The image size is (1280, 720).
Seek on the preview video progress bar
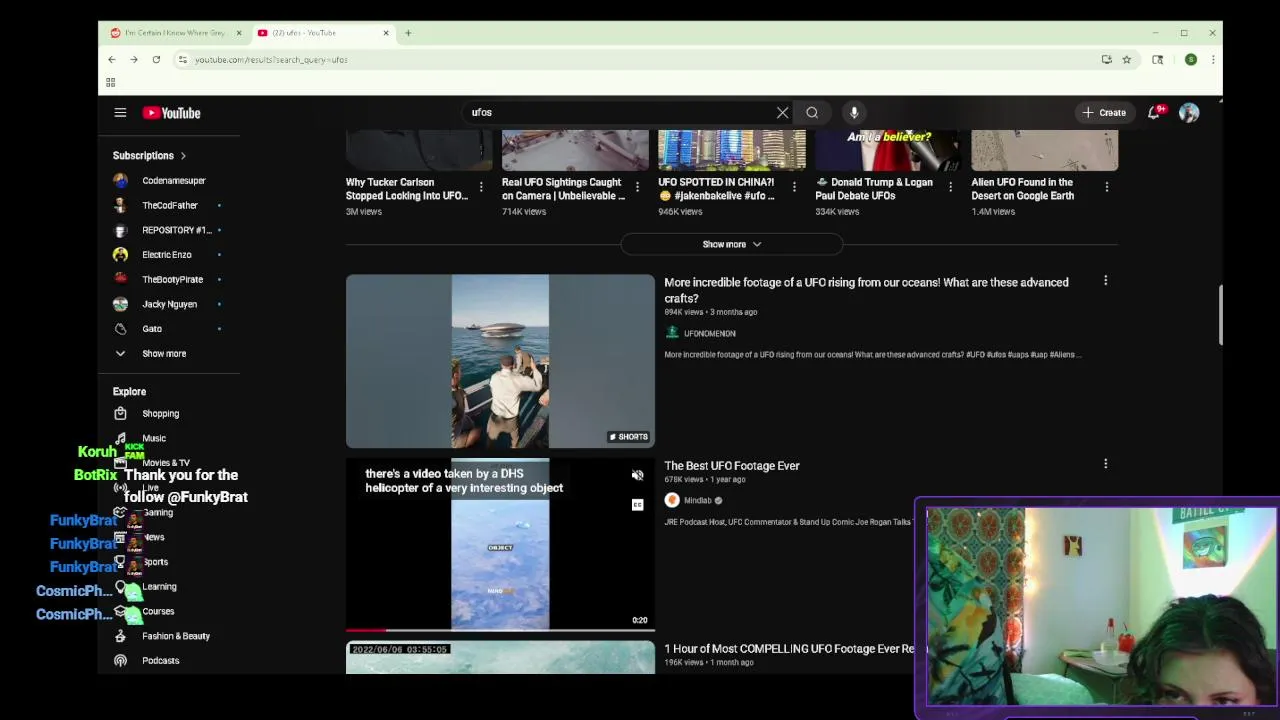click(500, 630)
